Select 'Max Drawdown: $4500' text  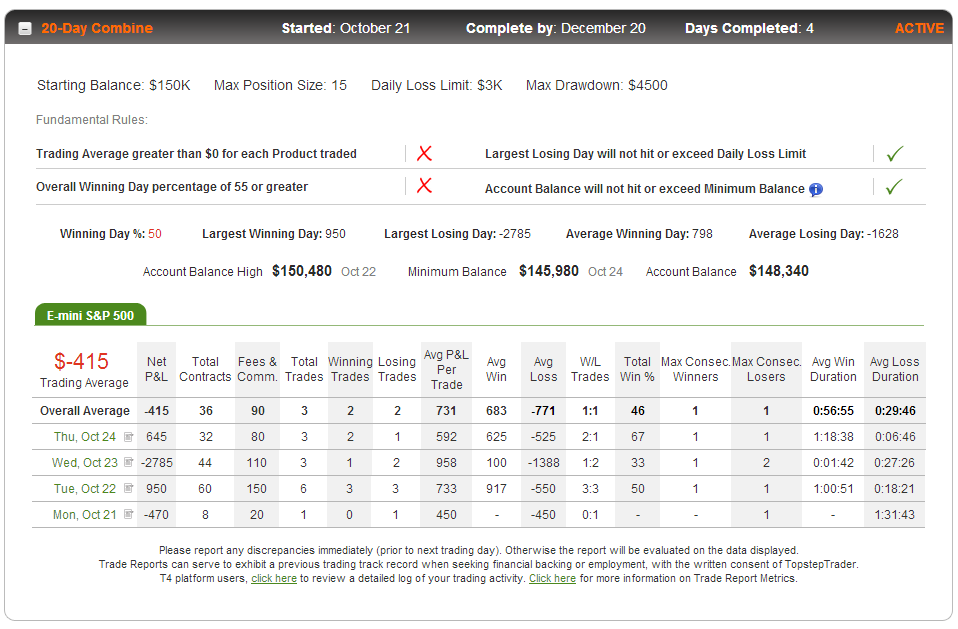597,85
